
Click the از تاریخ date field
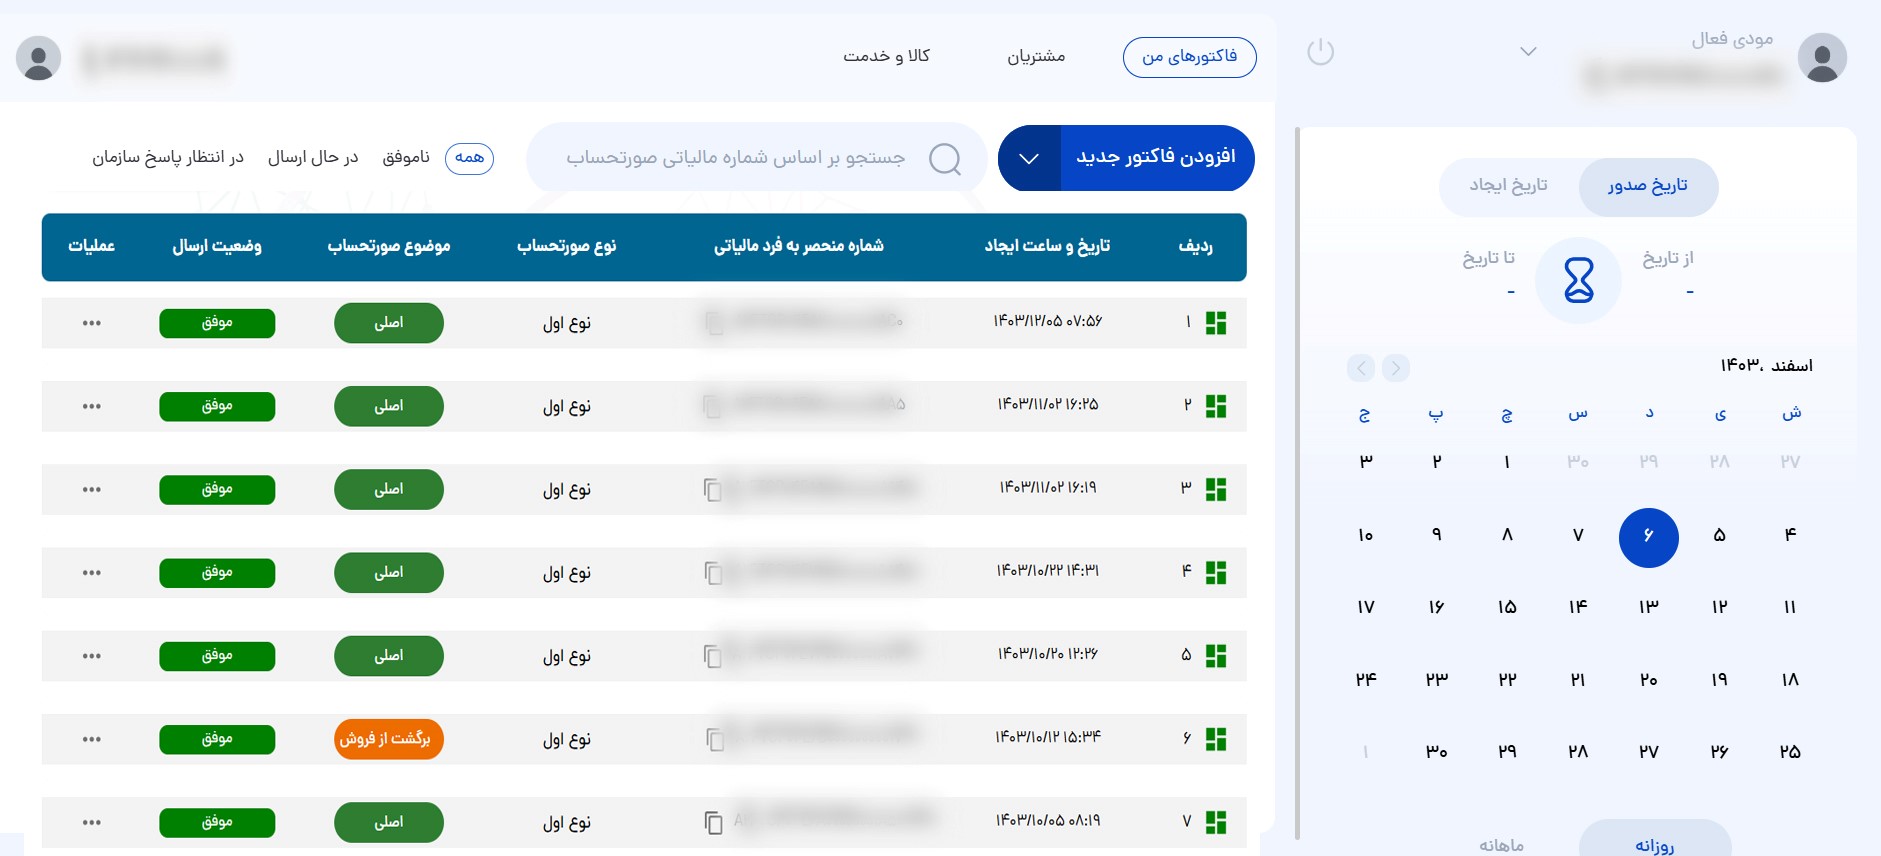point(1668,273)
